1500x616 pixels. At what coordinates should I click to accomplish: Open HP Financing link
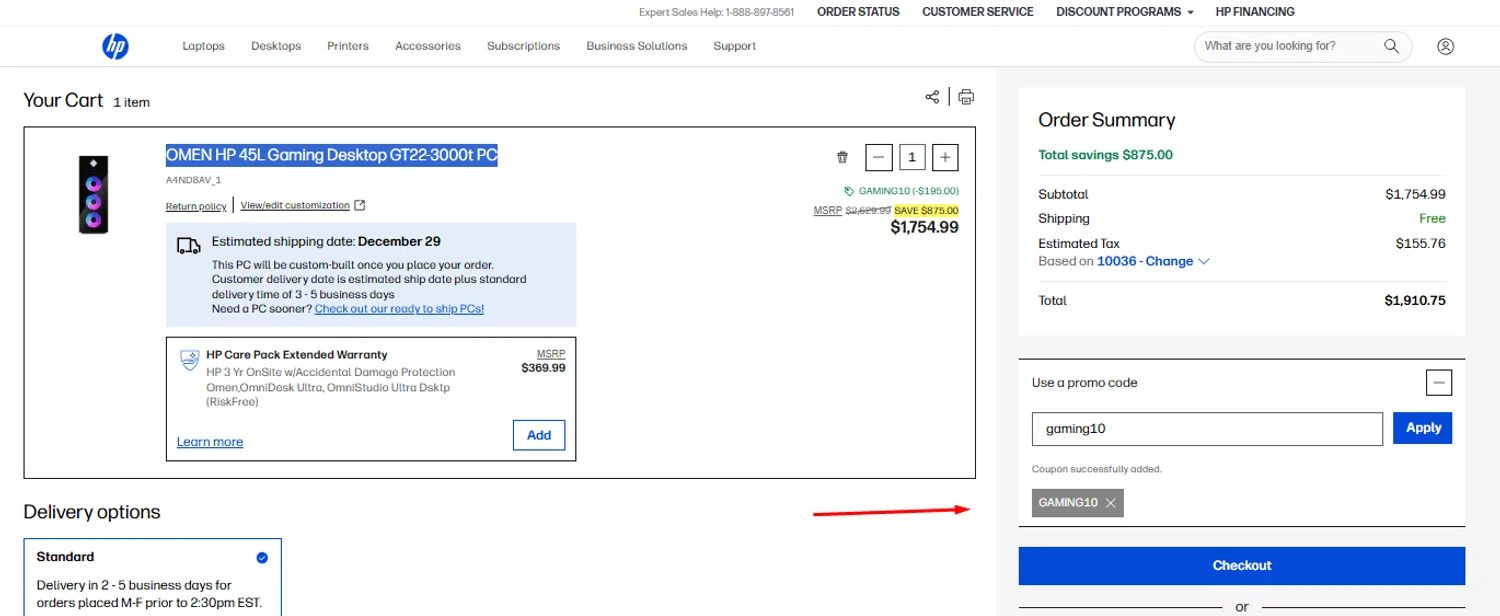point(1255,12)
